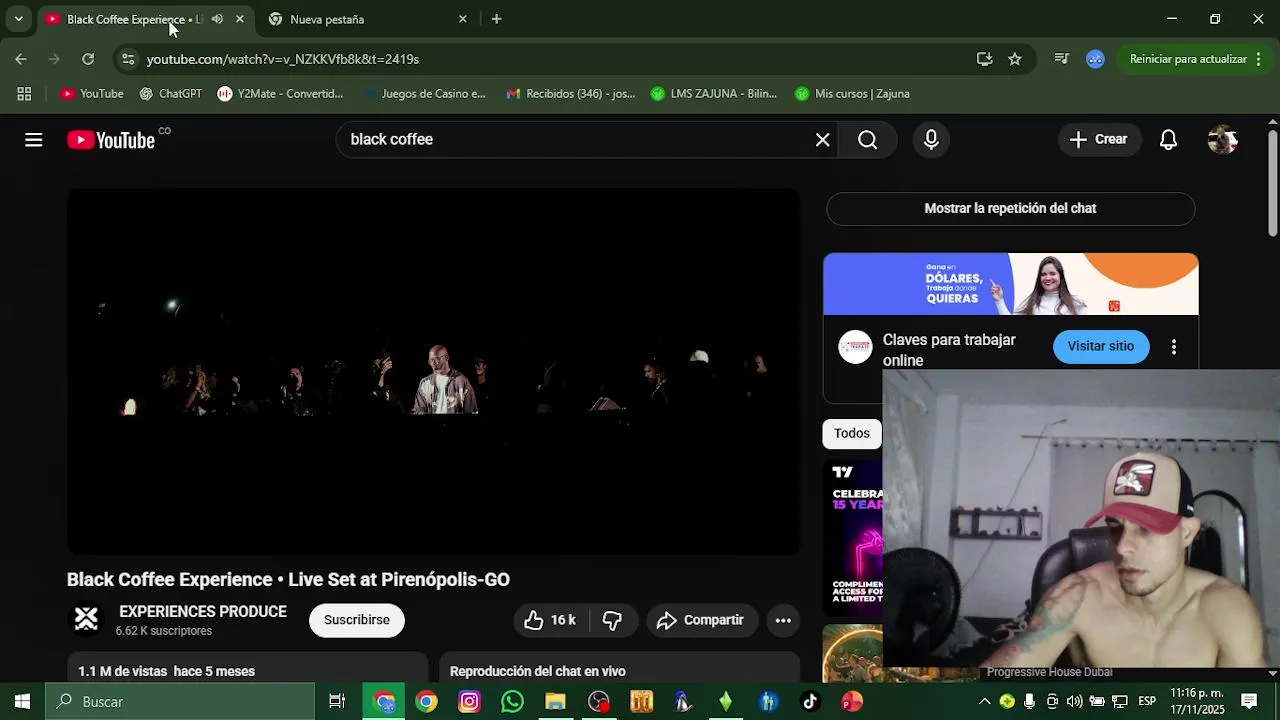Install app icon in address bar
Viewport: 1280px width, 720px height.
point(984,59)
